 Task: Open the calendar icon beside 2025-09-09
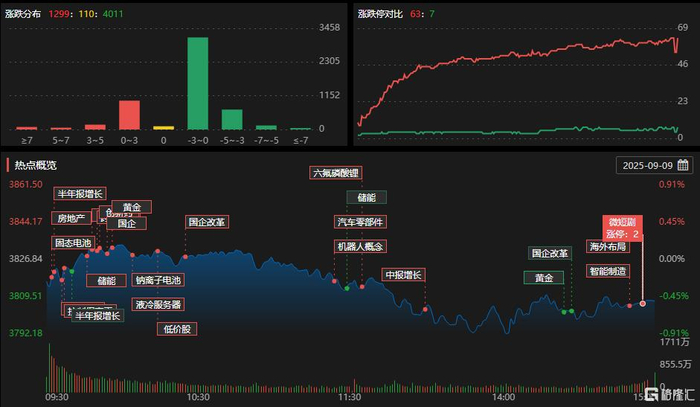pyautogui.click(x=683, y=165)
